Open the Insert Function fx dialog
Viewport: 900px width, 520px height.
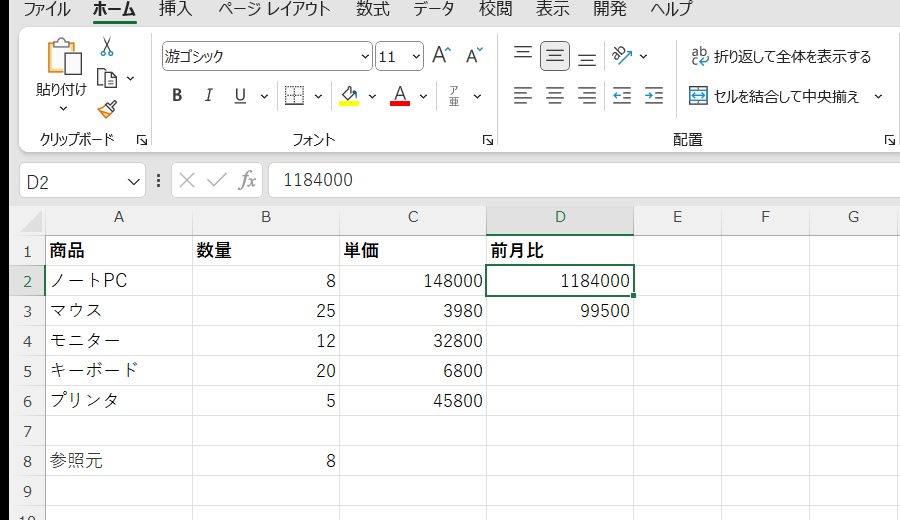point(247,180)
